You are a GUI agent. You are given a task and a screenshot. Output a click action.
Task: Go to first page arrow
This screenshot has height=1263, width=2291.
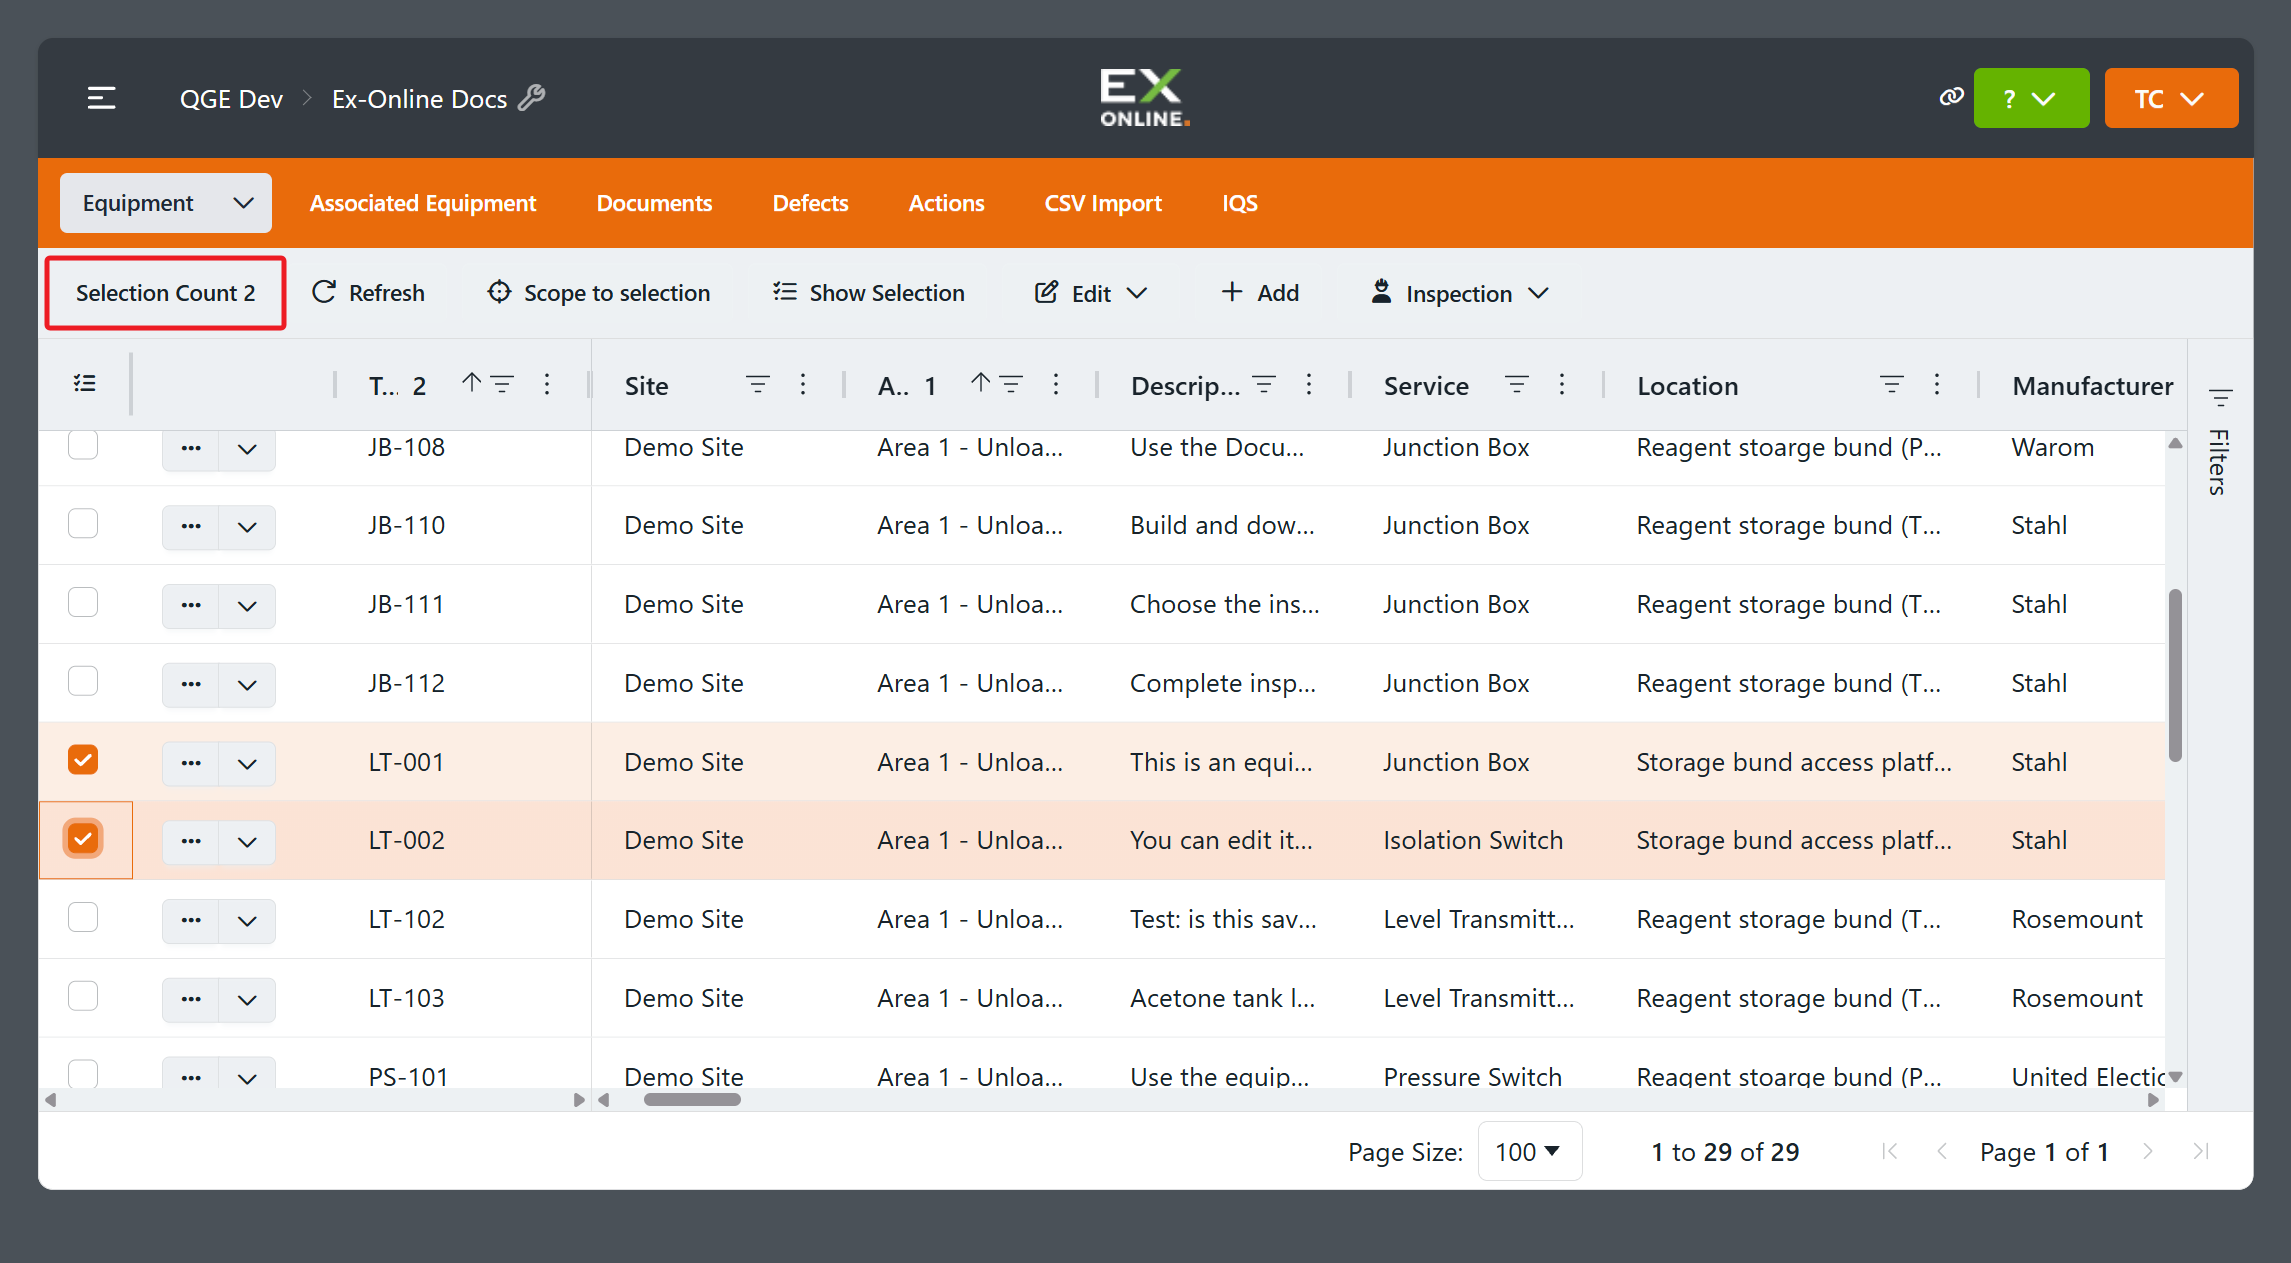click(x=1889, y=1151)
